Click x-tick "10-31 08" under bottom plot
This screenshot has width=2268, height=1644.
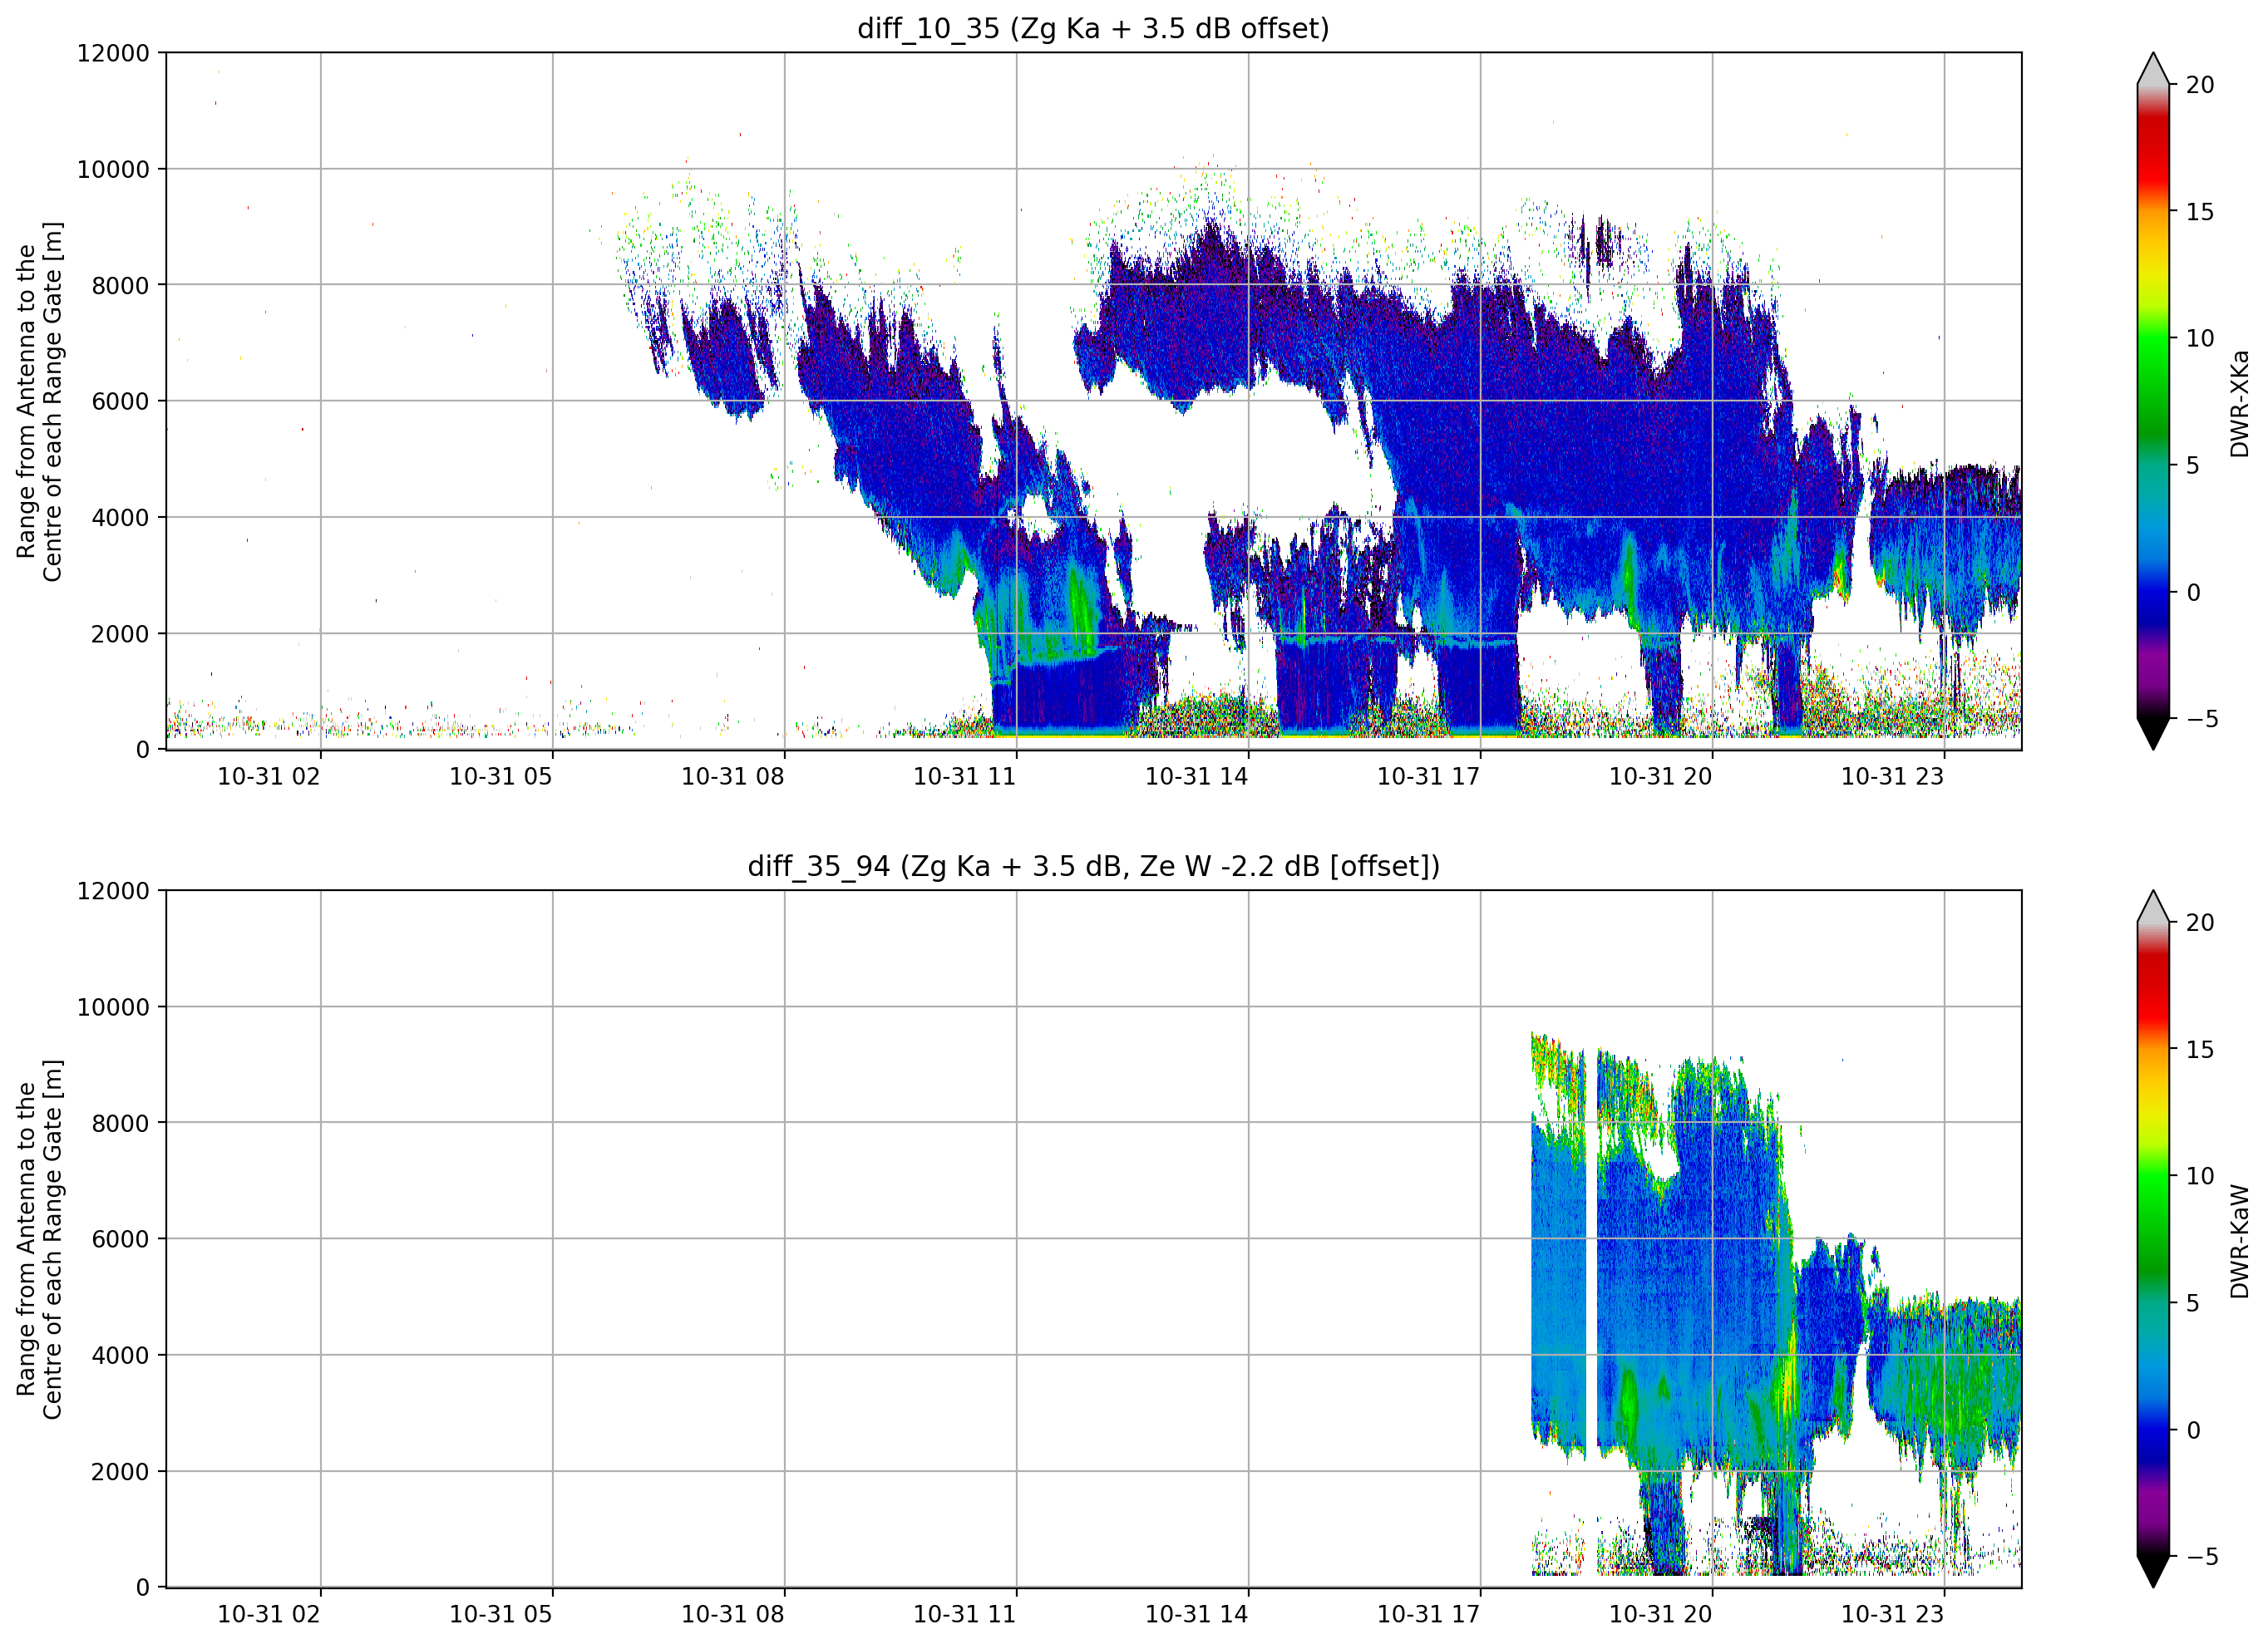(x=733, y=1615)
